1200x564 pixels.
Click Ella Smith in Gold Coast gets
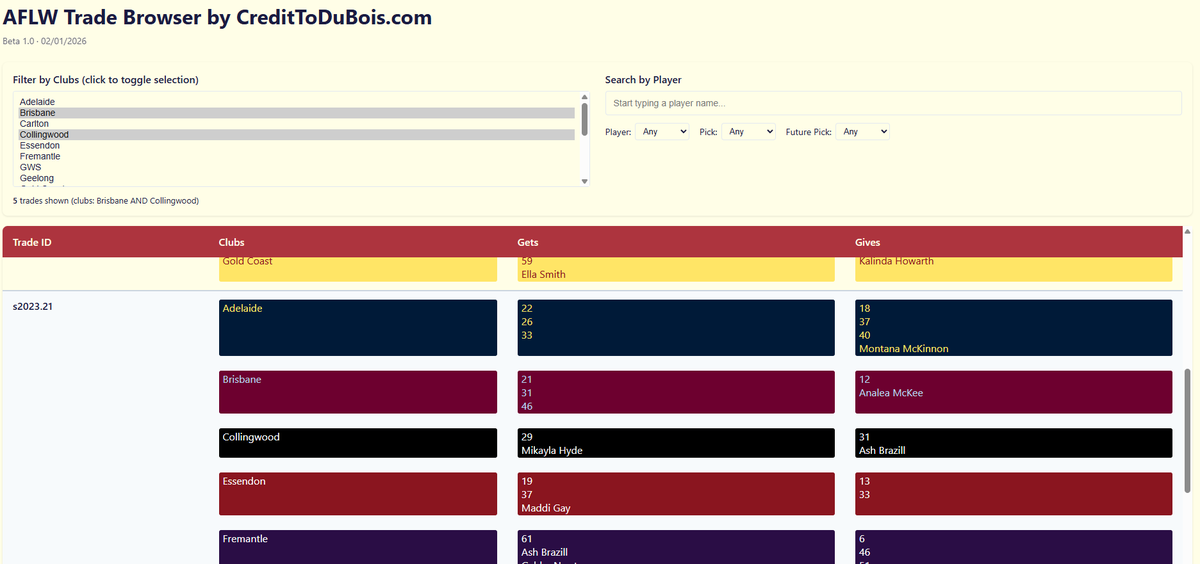click(543, 274)
